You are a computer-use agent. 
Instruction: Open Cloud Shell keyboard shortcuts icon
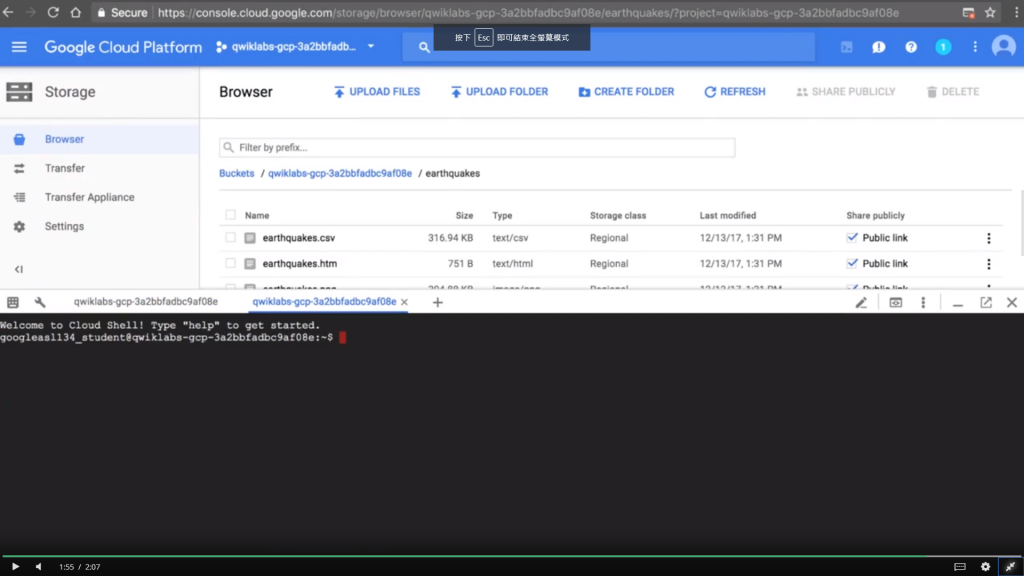click(12, 302)
